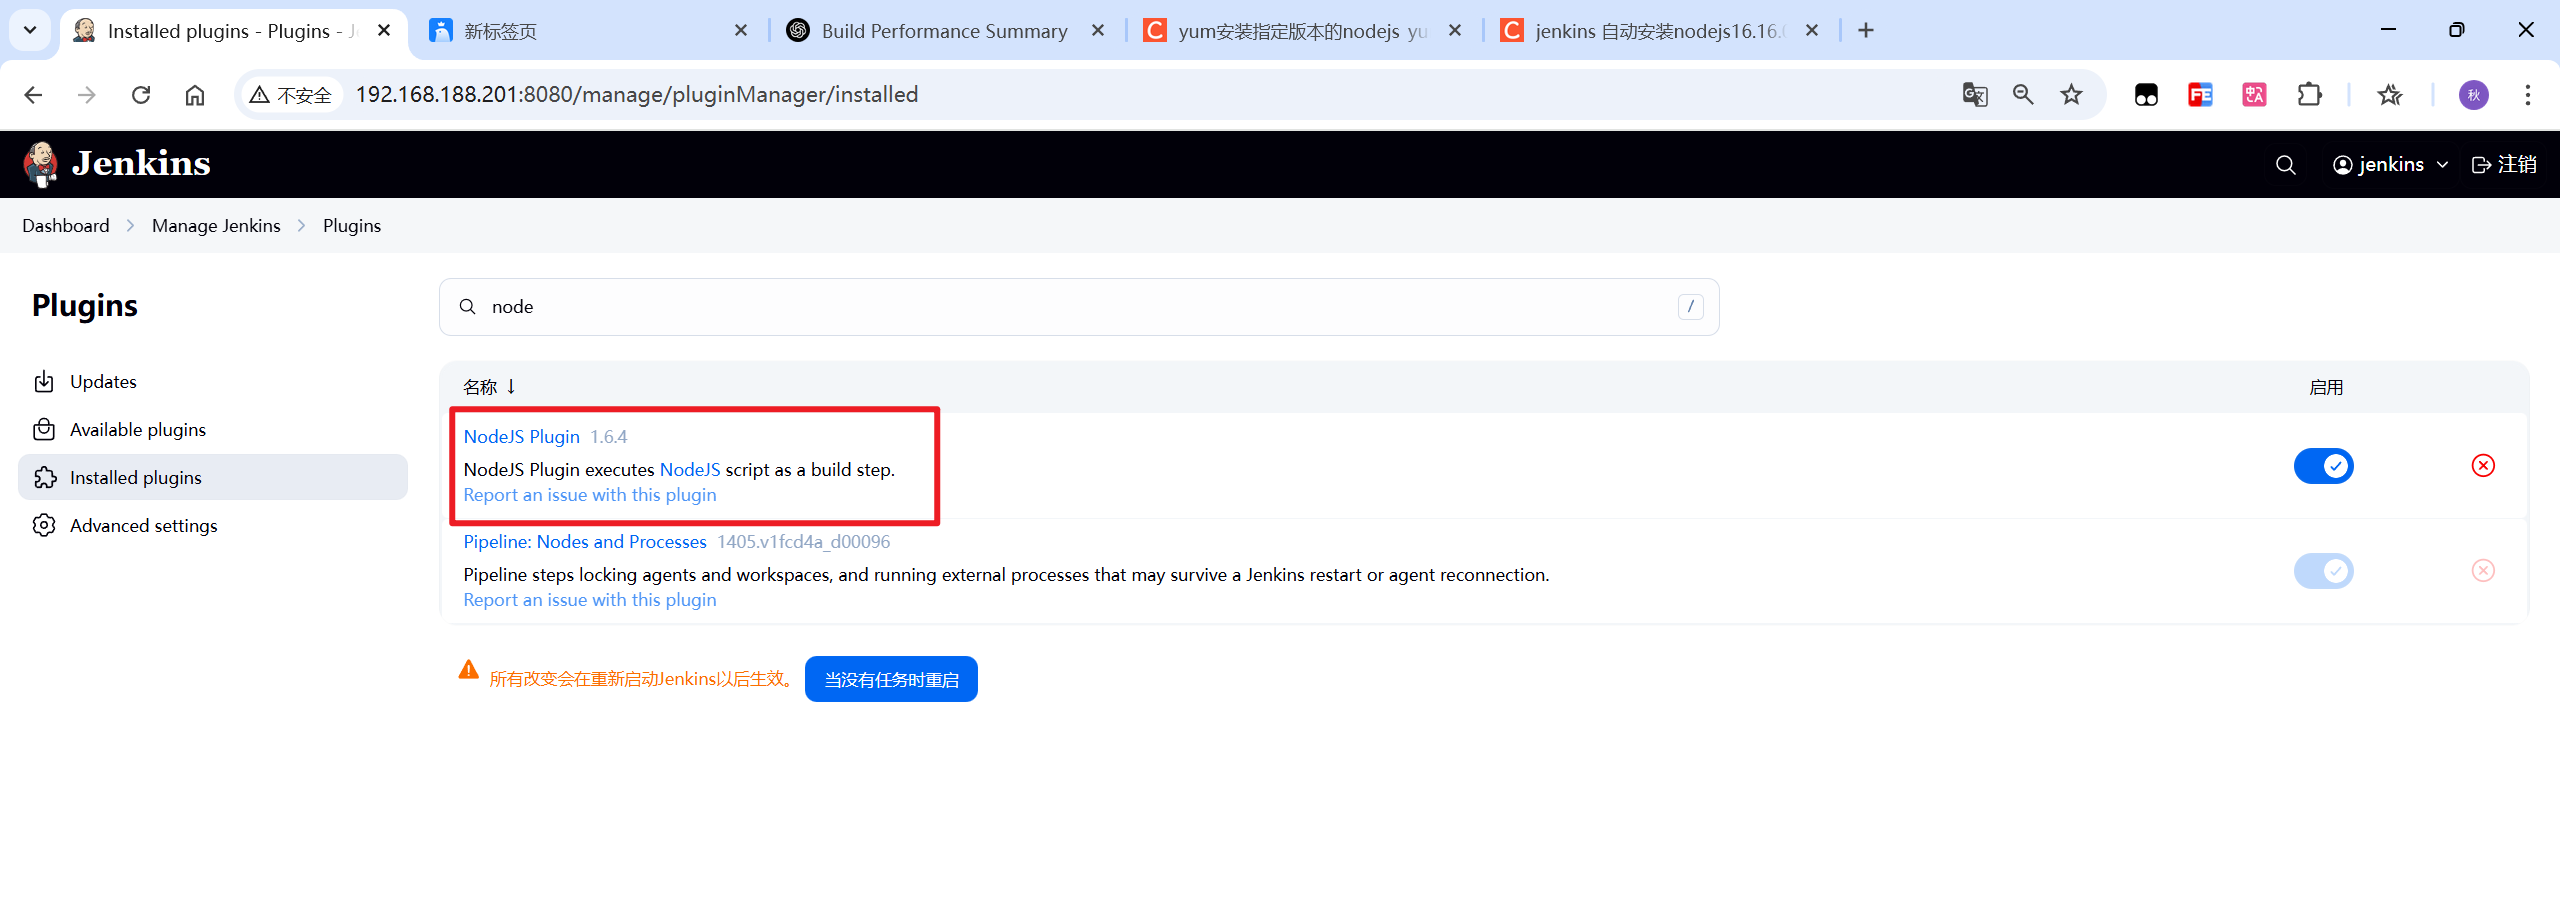Click the magnifier icon in plugin search
The image size is (2560, 913).
pos(467,307)
